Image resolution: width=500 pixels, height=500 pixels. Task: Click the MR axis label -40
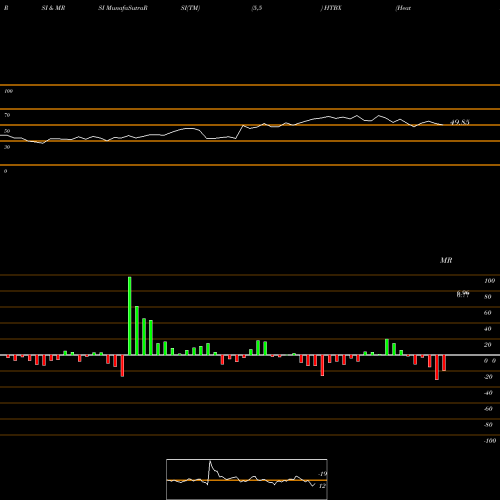488,393
